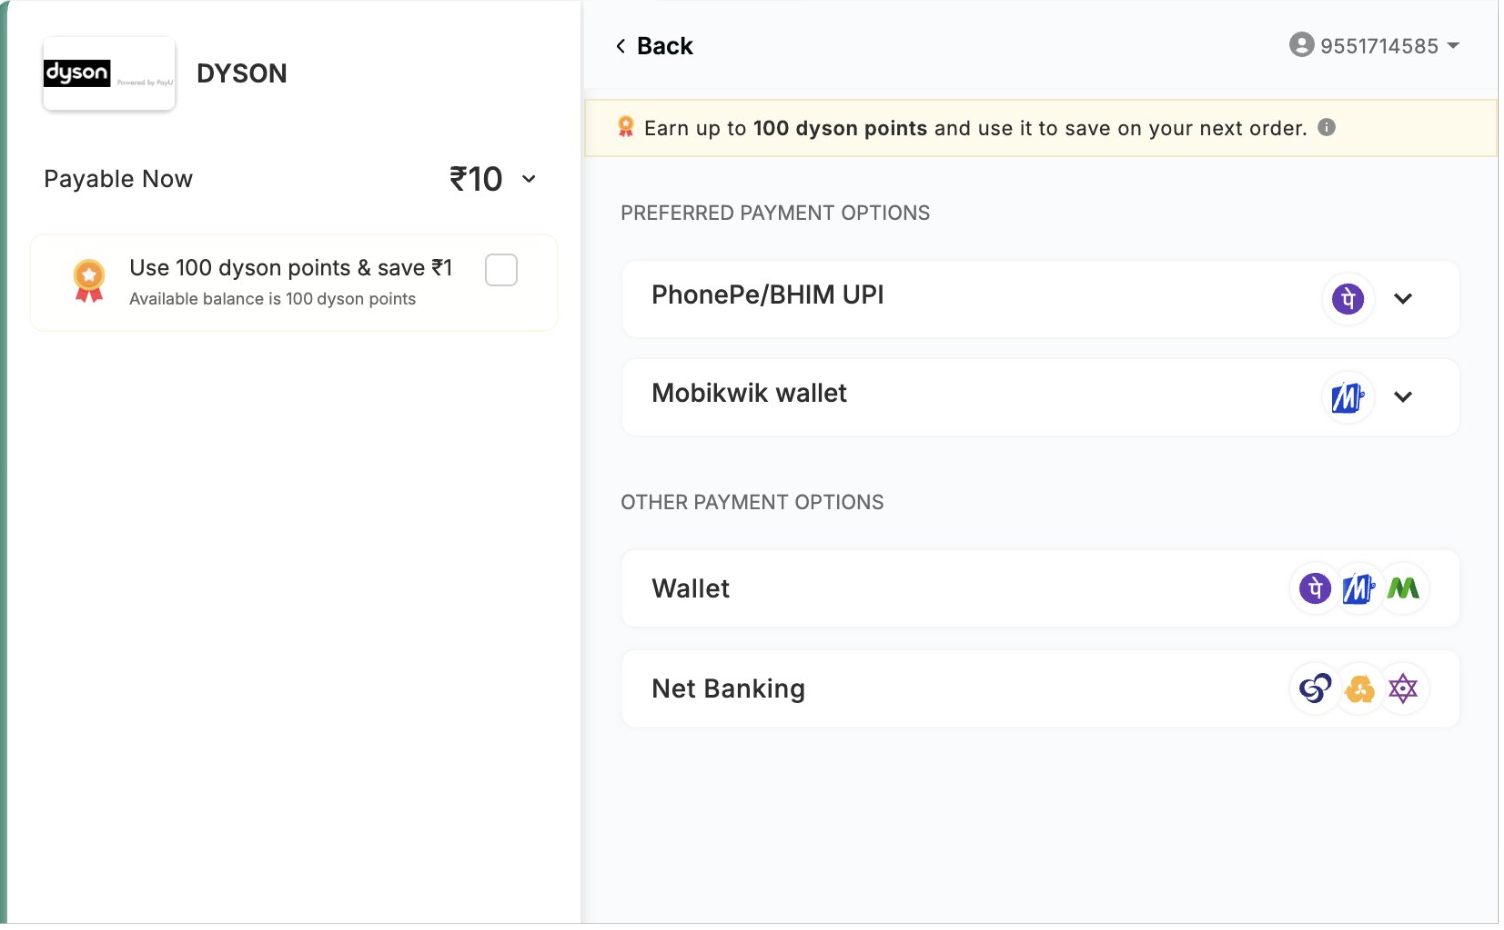Tick the Use 100 dyson points checkbox
The image size is (1504, 930).
pyautogui.click(x=502, y=271)
